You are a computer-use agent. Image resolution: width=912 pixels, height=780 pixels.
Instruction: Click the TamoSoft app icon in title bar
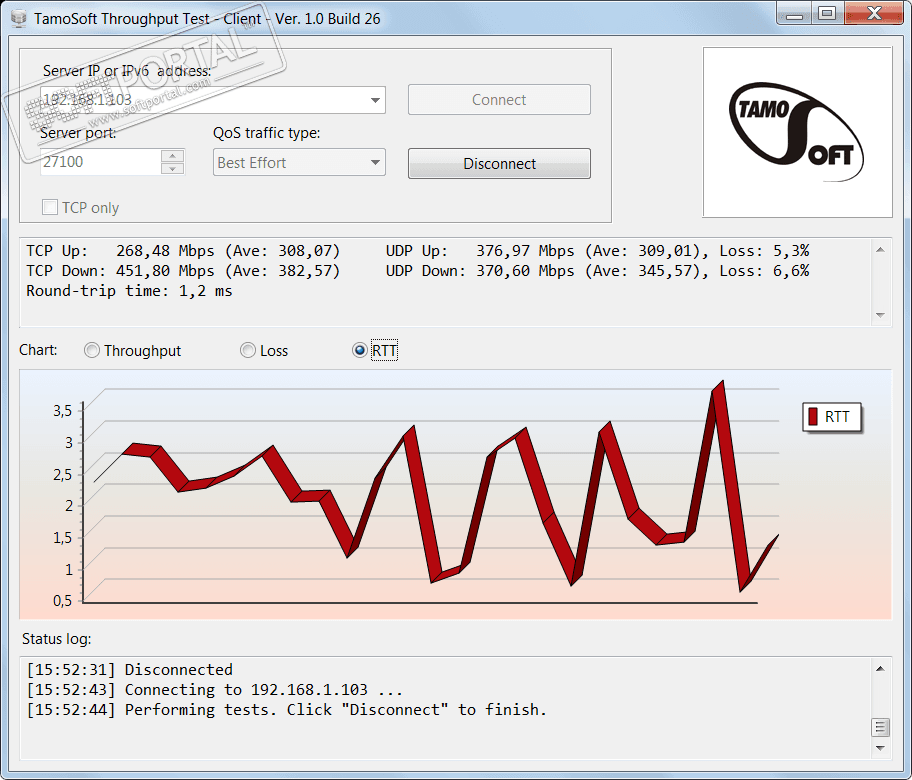click(x=19, y=19)
